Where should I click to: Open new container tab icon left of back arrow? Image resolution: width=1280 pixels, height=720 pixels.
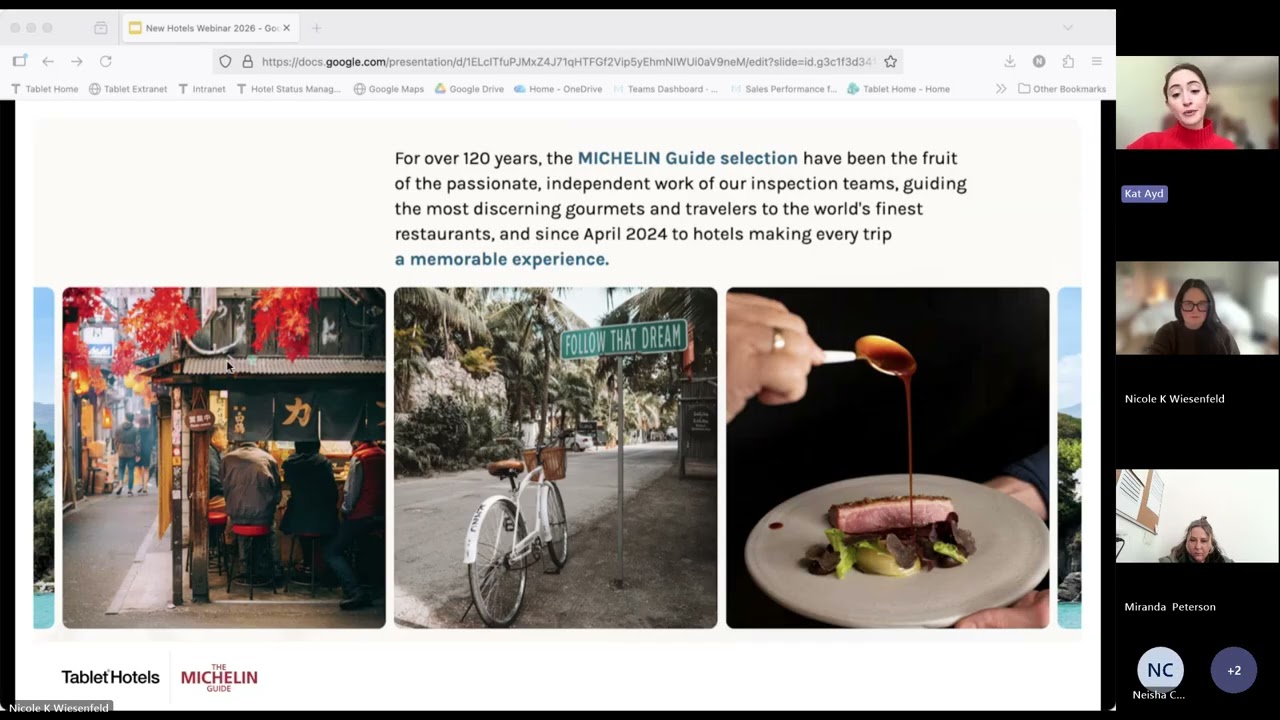(19, 61)
